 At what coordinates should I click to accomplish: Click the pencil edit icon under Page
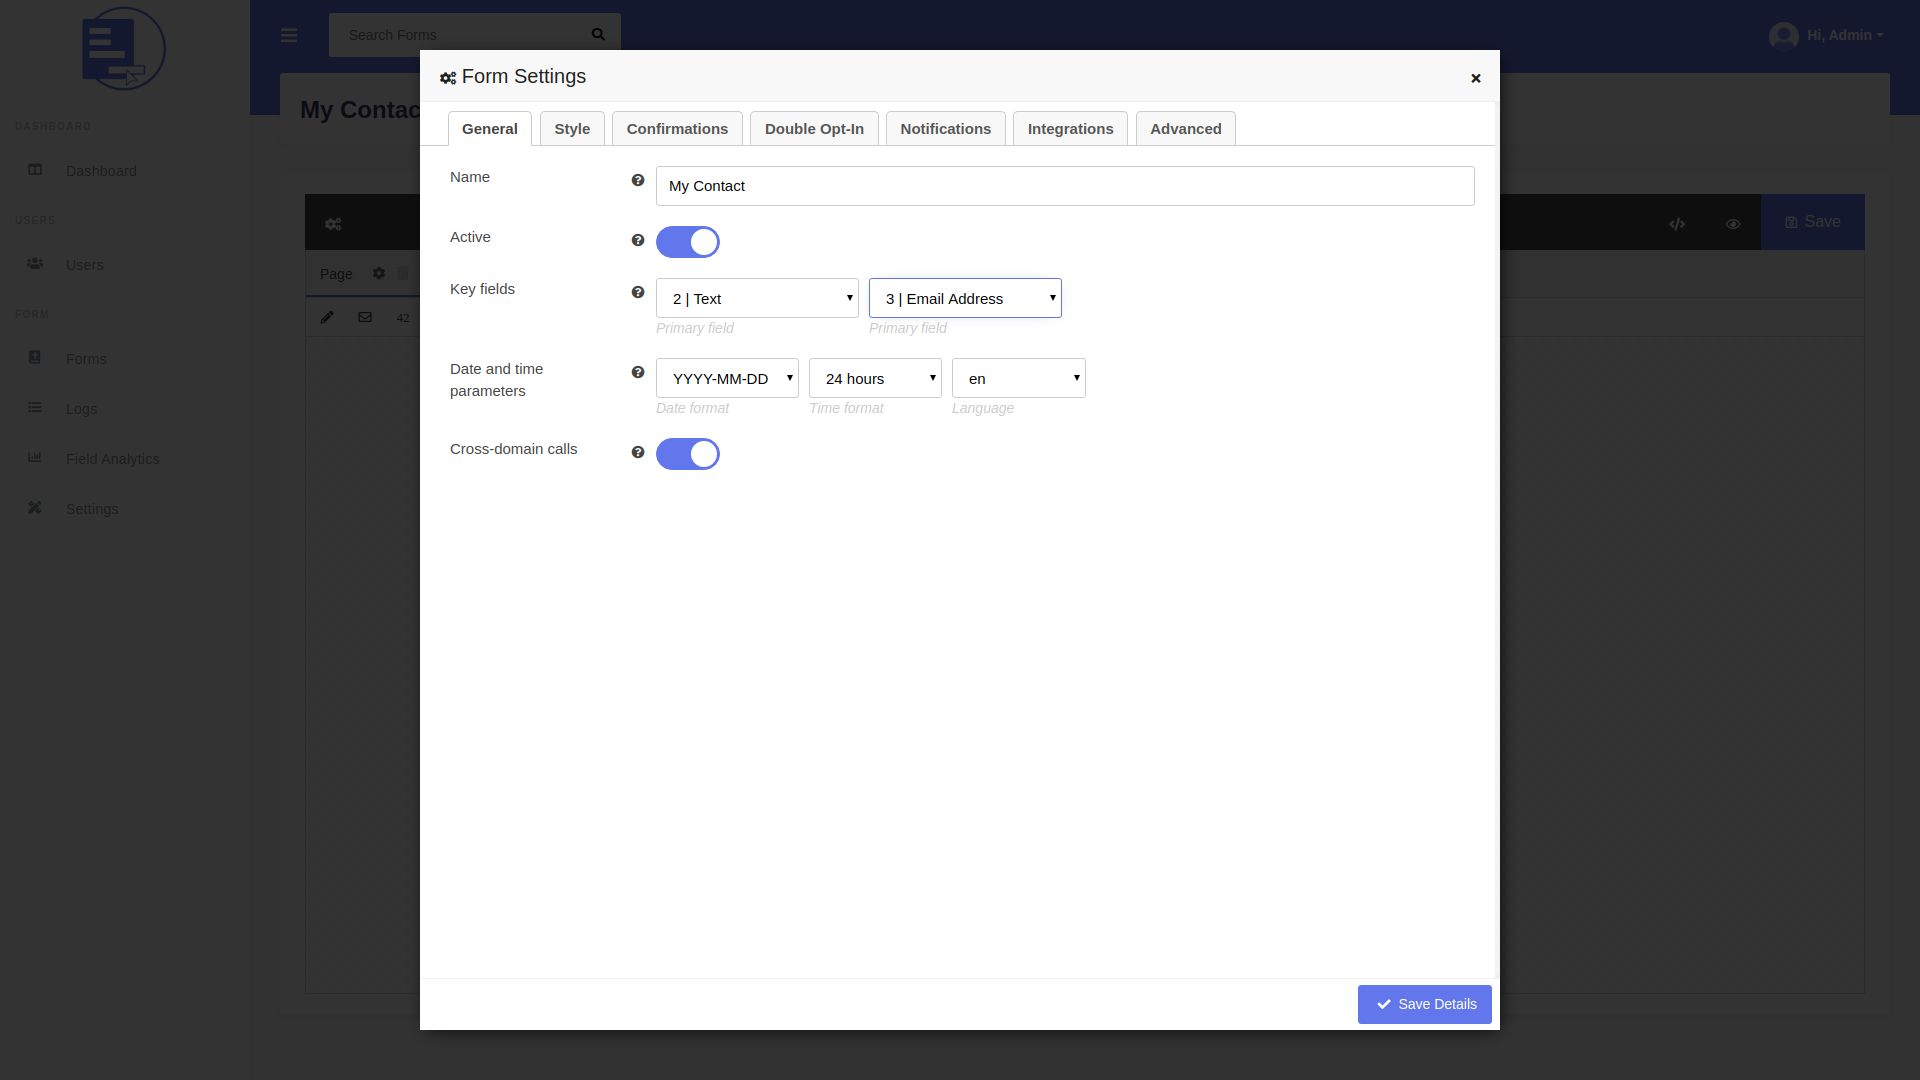click(327, 317)
